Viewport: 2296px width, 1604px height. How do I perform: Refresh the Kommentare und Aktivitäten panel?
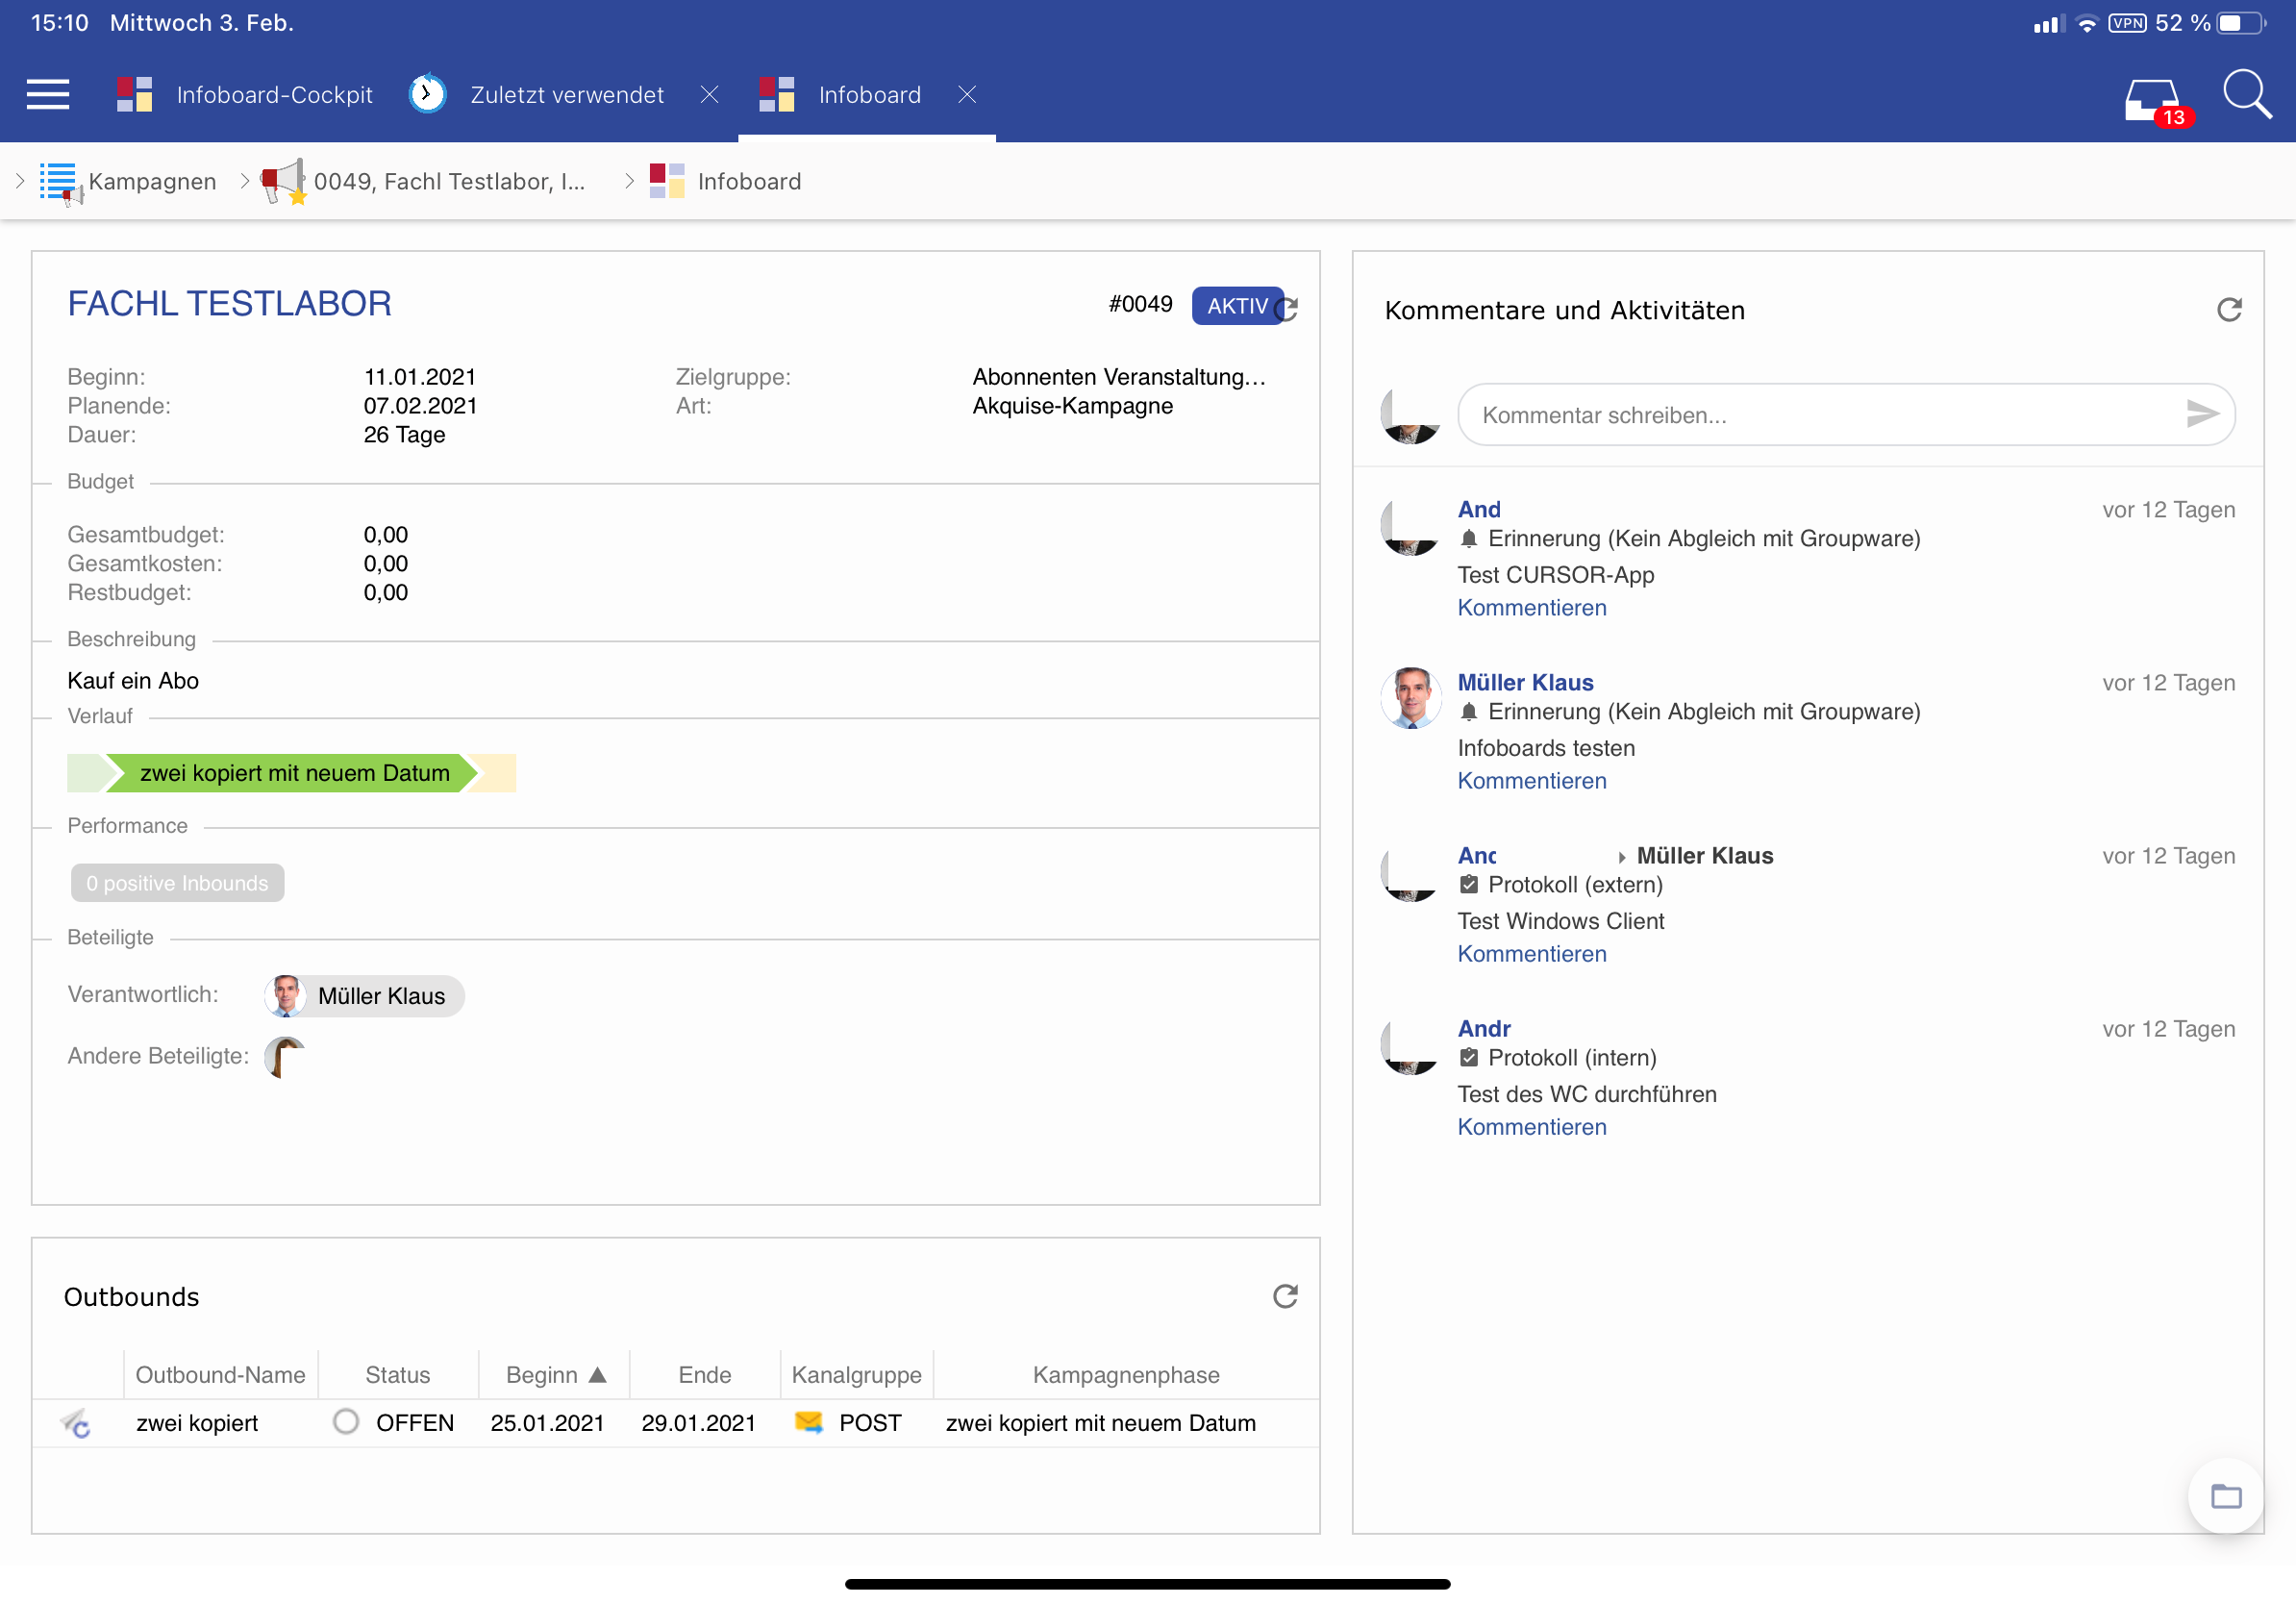point(2229,310)
